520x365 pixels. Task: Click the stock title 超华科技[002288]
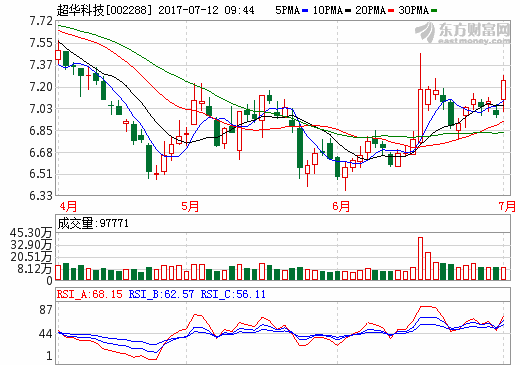[104, 10]
